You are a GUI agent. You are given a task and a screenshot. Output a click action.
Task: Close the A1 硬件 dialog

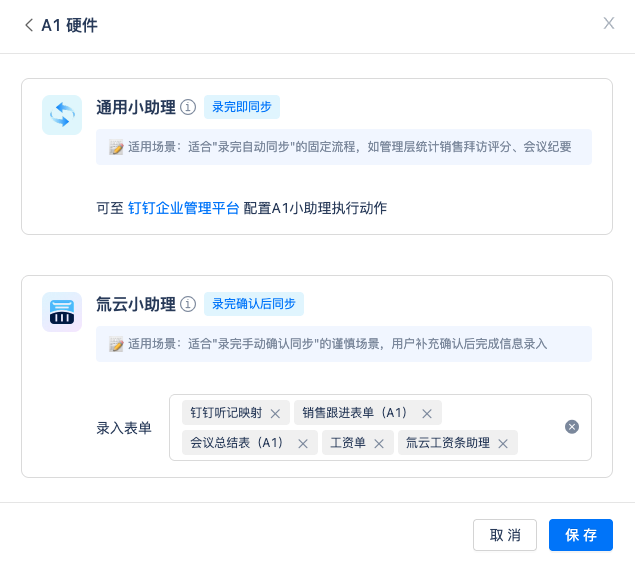coord(609,23)
